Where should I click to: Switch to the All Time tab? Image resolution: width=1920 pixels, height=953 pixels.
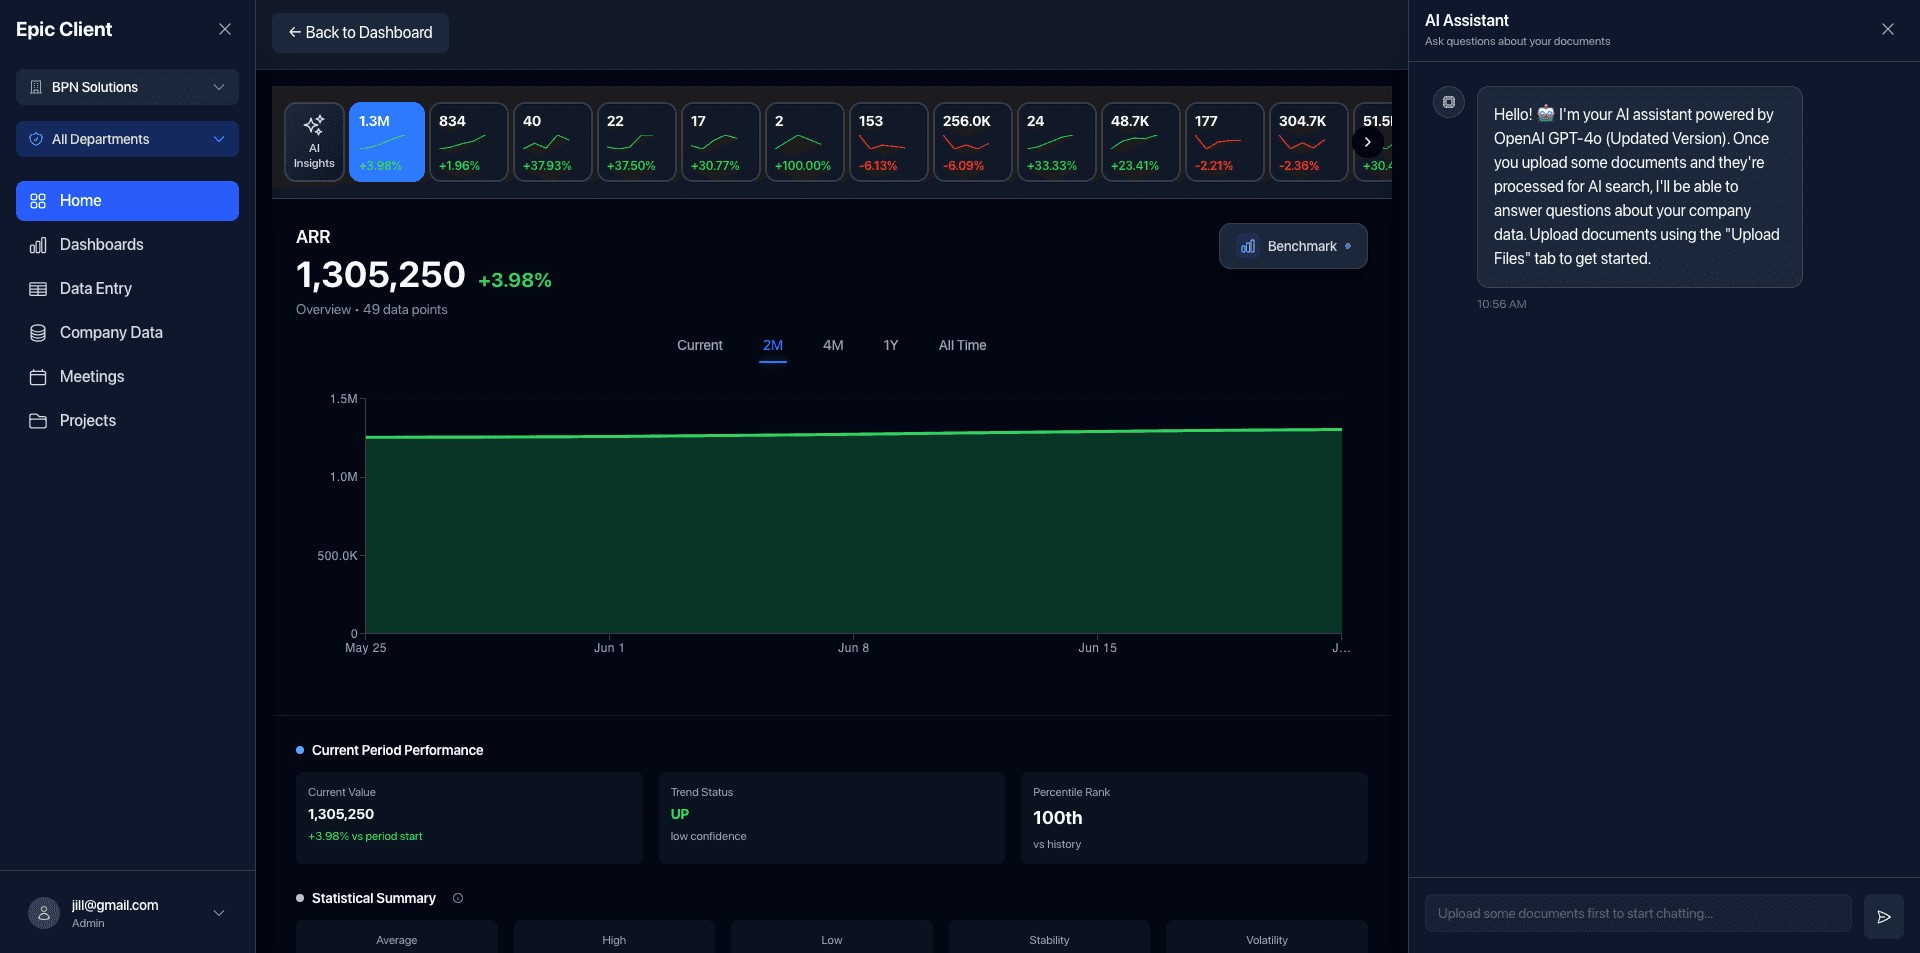click(961, 345)
